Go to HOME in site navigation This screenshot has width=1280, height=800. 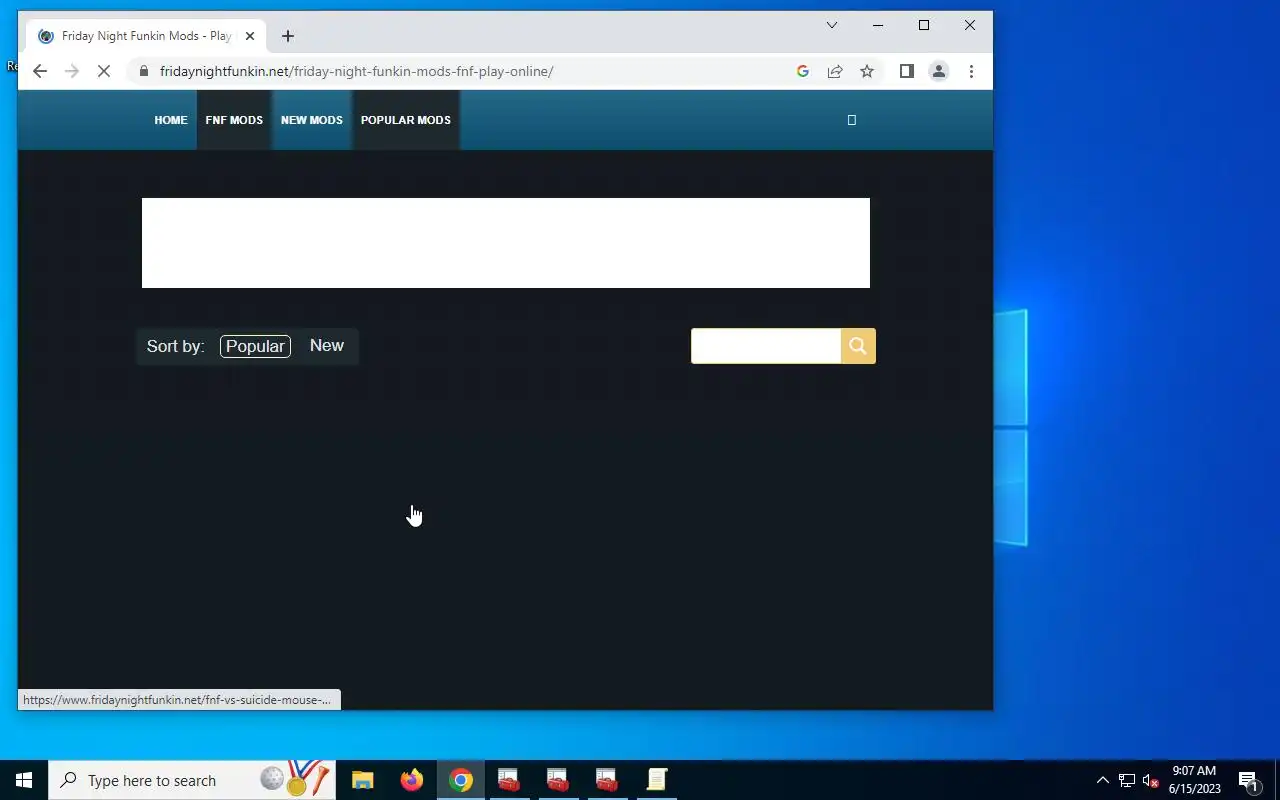[x=171, y=120]
